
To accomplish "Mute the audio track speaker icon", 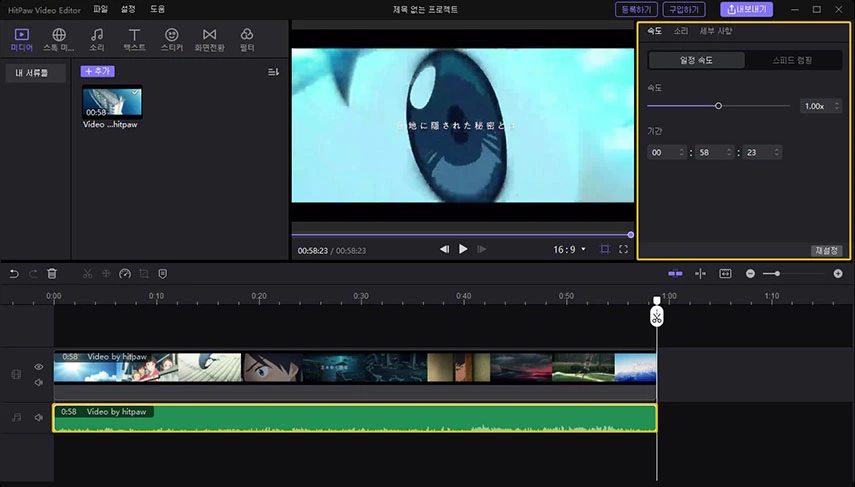I will [39, 418].
